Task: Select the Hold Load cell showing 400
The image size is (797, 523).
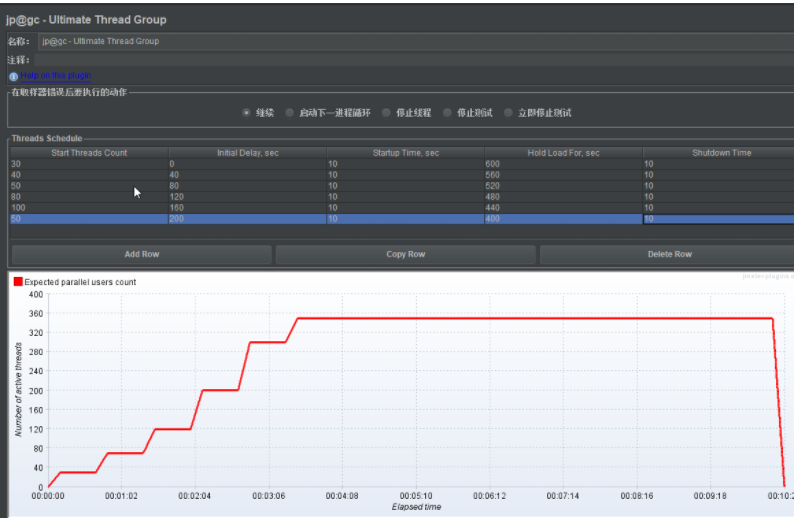Action: [x=563, y=219]
